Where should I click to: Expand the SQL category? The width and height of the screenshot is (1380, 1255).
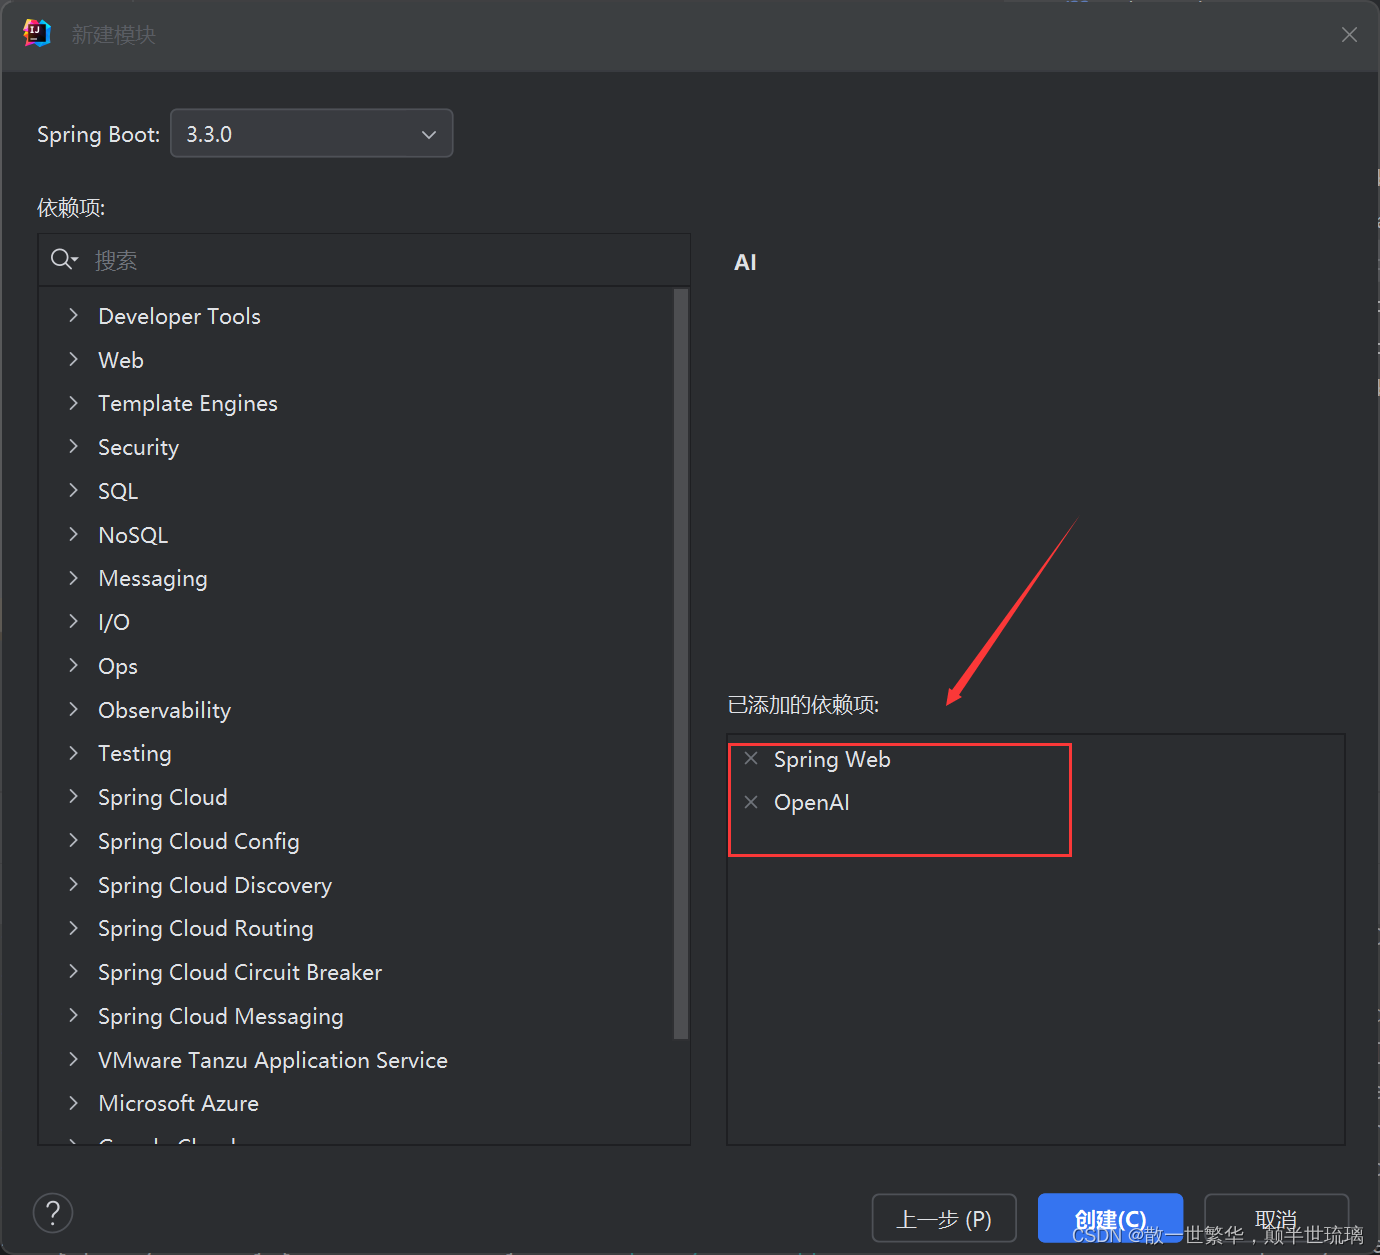click(x=73, y=490)
